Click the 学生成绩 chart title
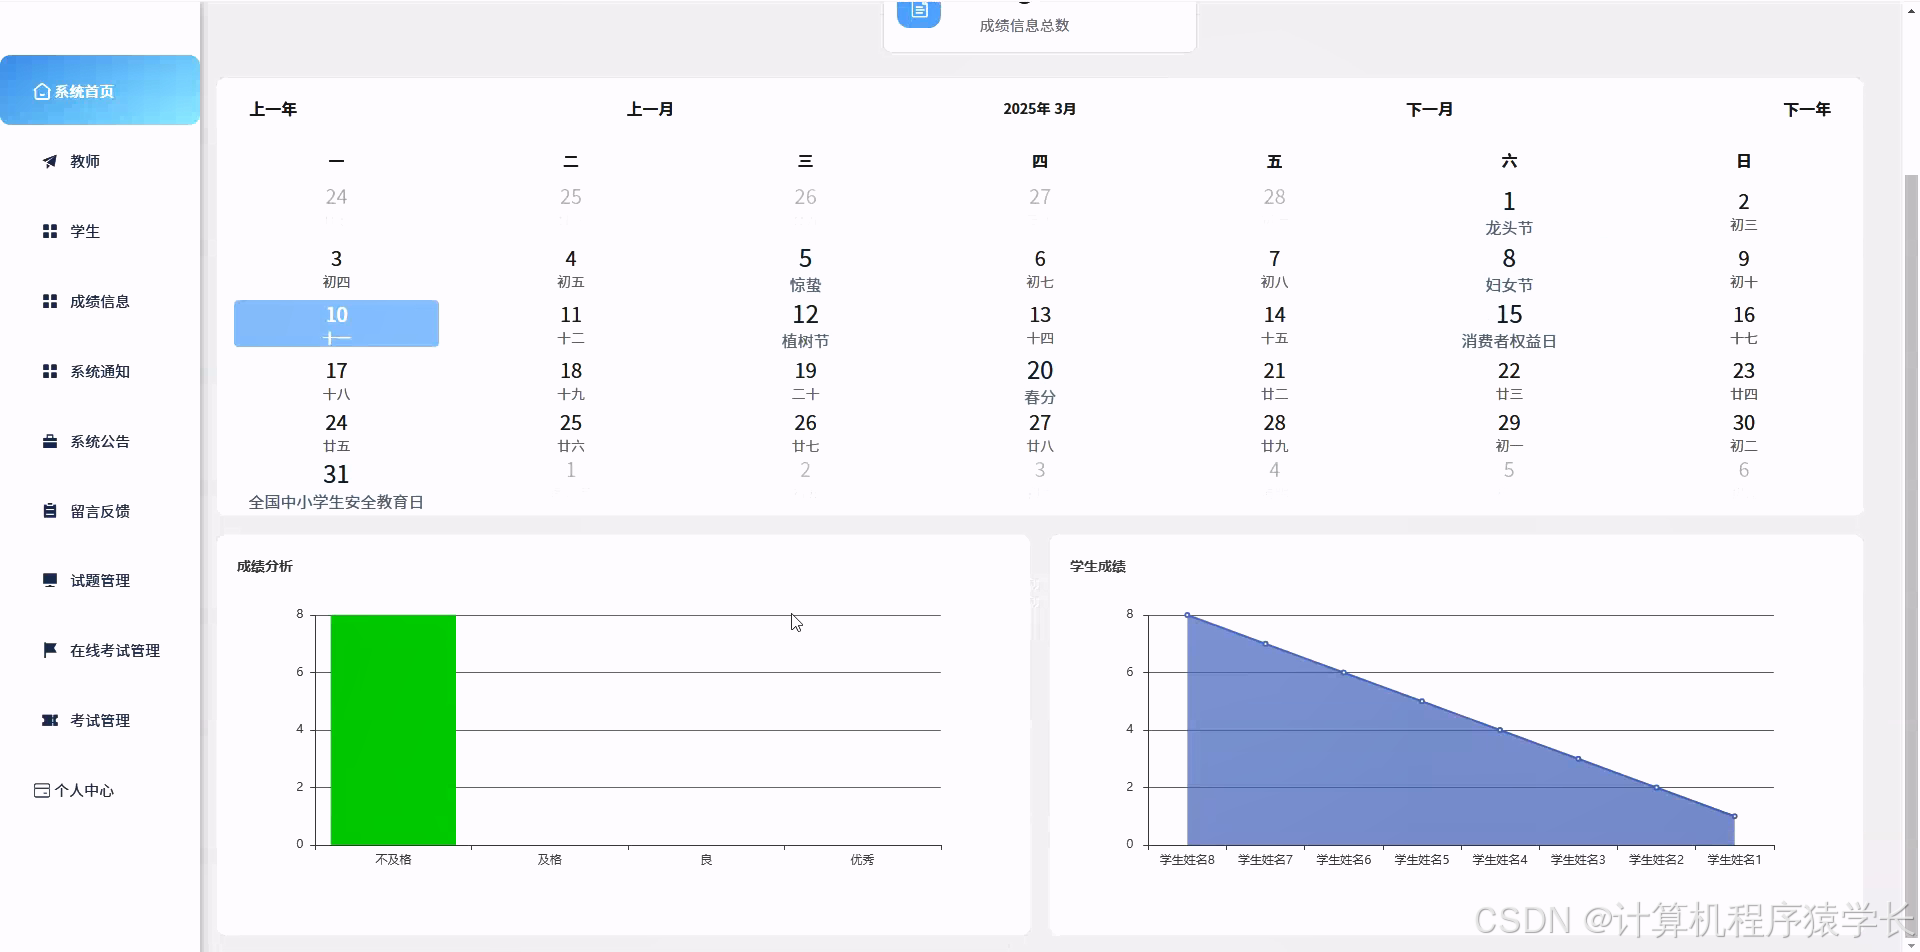 1097,566
